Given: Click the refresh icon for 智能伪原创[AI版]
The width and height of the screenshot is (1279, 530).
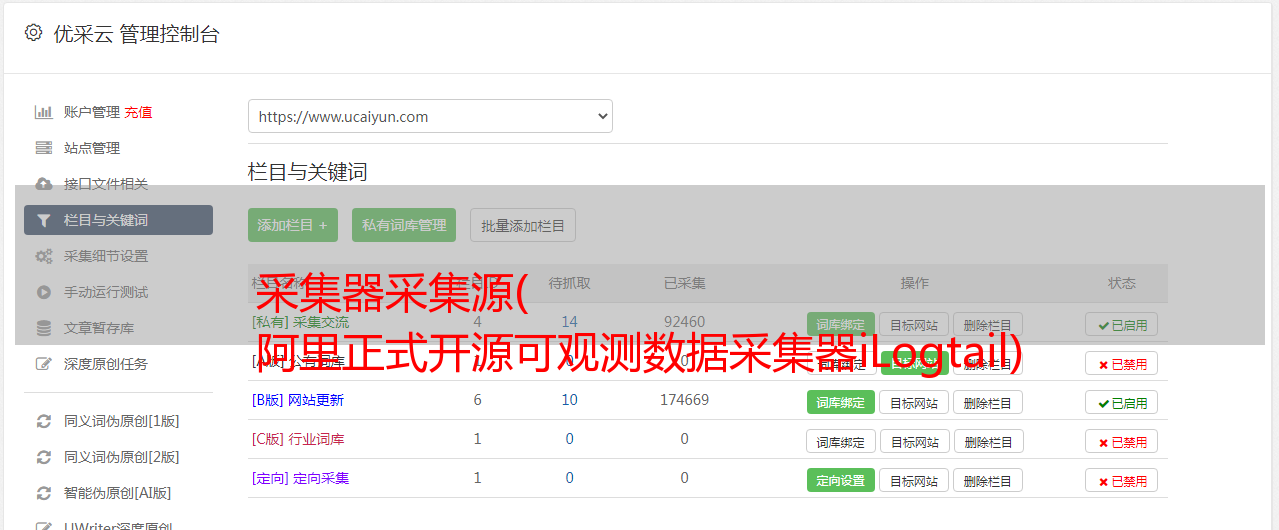Looking at the screenshot, I should pyautogui.click(x=43, y=493).
